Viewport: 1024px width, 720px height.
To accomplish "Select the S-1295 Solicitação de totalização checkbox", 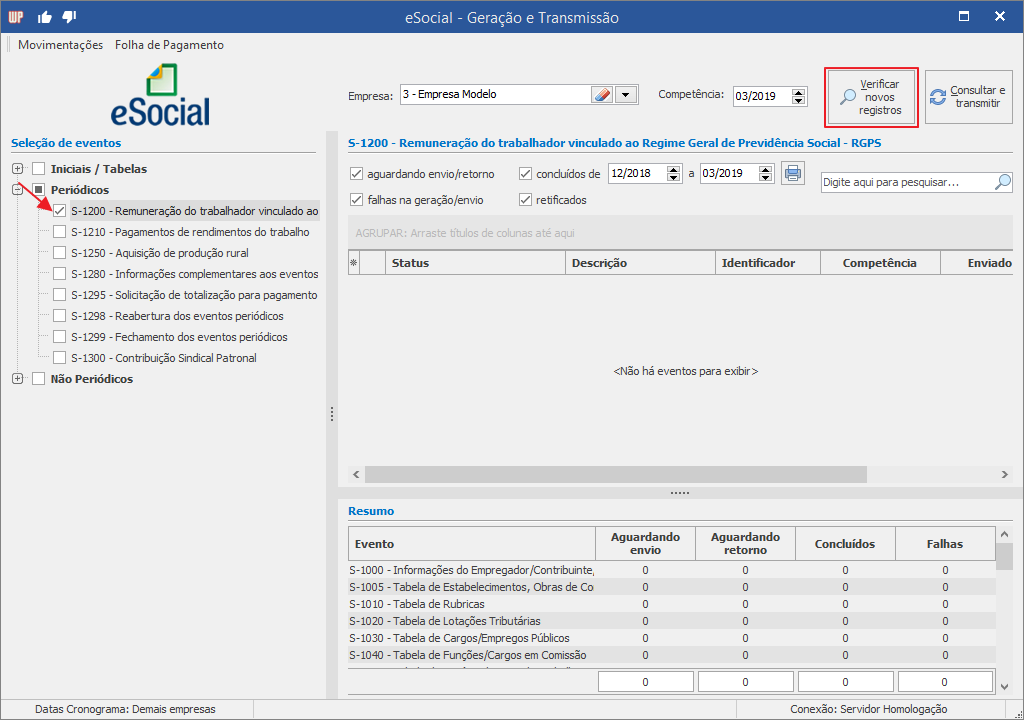I will click(x=59, y=295).
